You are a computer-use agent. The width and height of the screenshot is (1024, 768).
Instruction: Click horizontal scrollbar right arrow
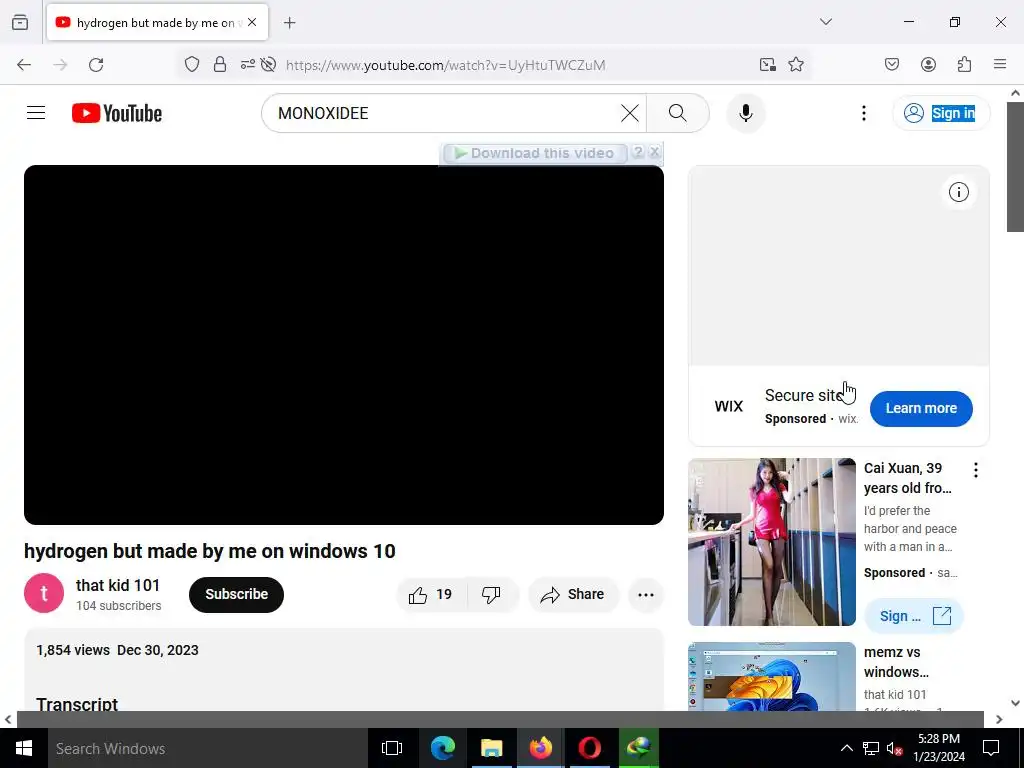(x=999, y=719)
